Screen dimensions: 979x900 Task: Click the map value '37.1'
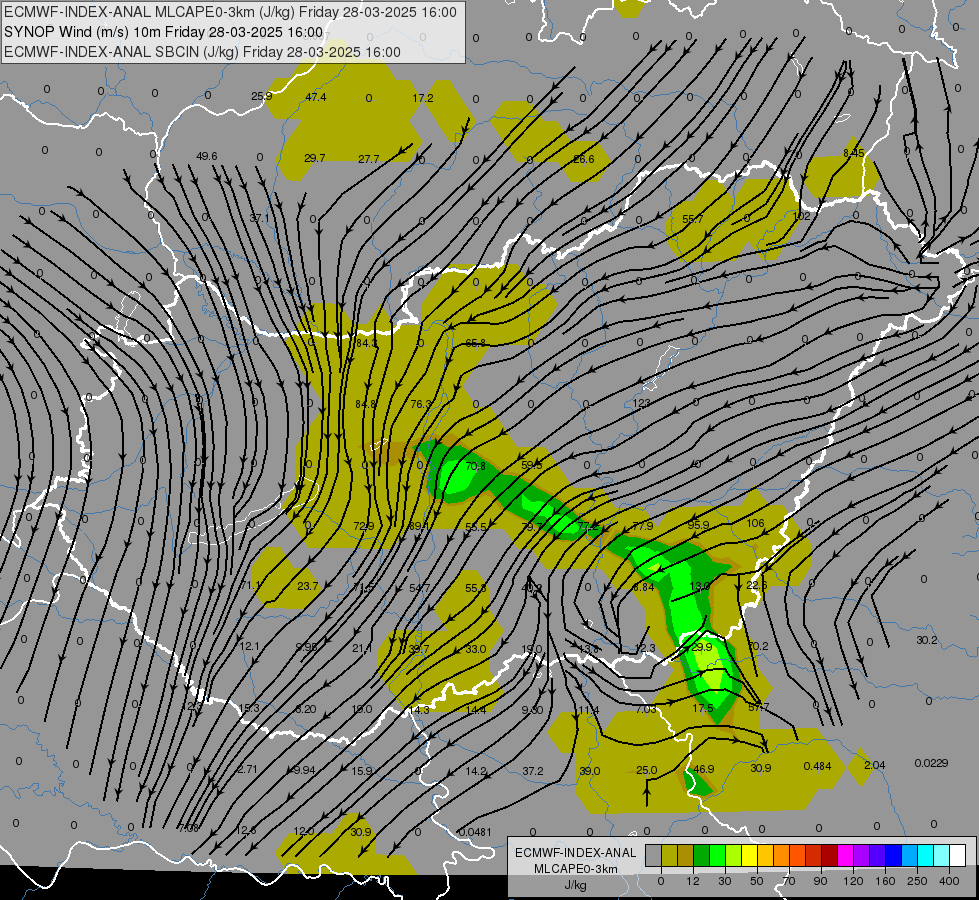[x=260, y=218]
